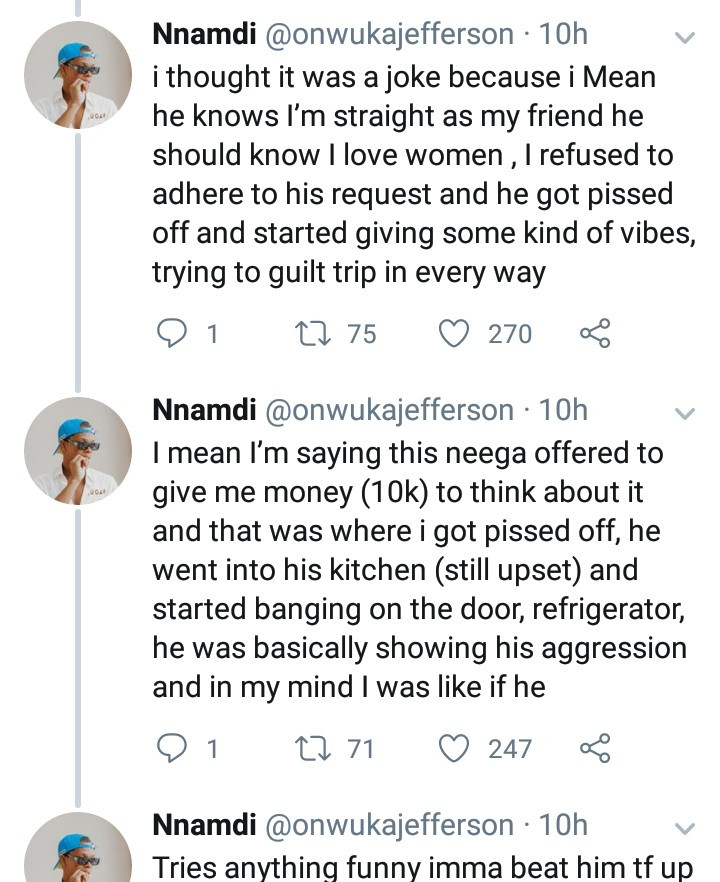This screenshot has width=720, height=882.
Task: Reply to the first tweet about guilt trip
Action: pyautogui.click(x=171, y=334)
